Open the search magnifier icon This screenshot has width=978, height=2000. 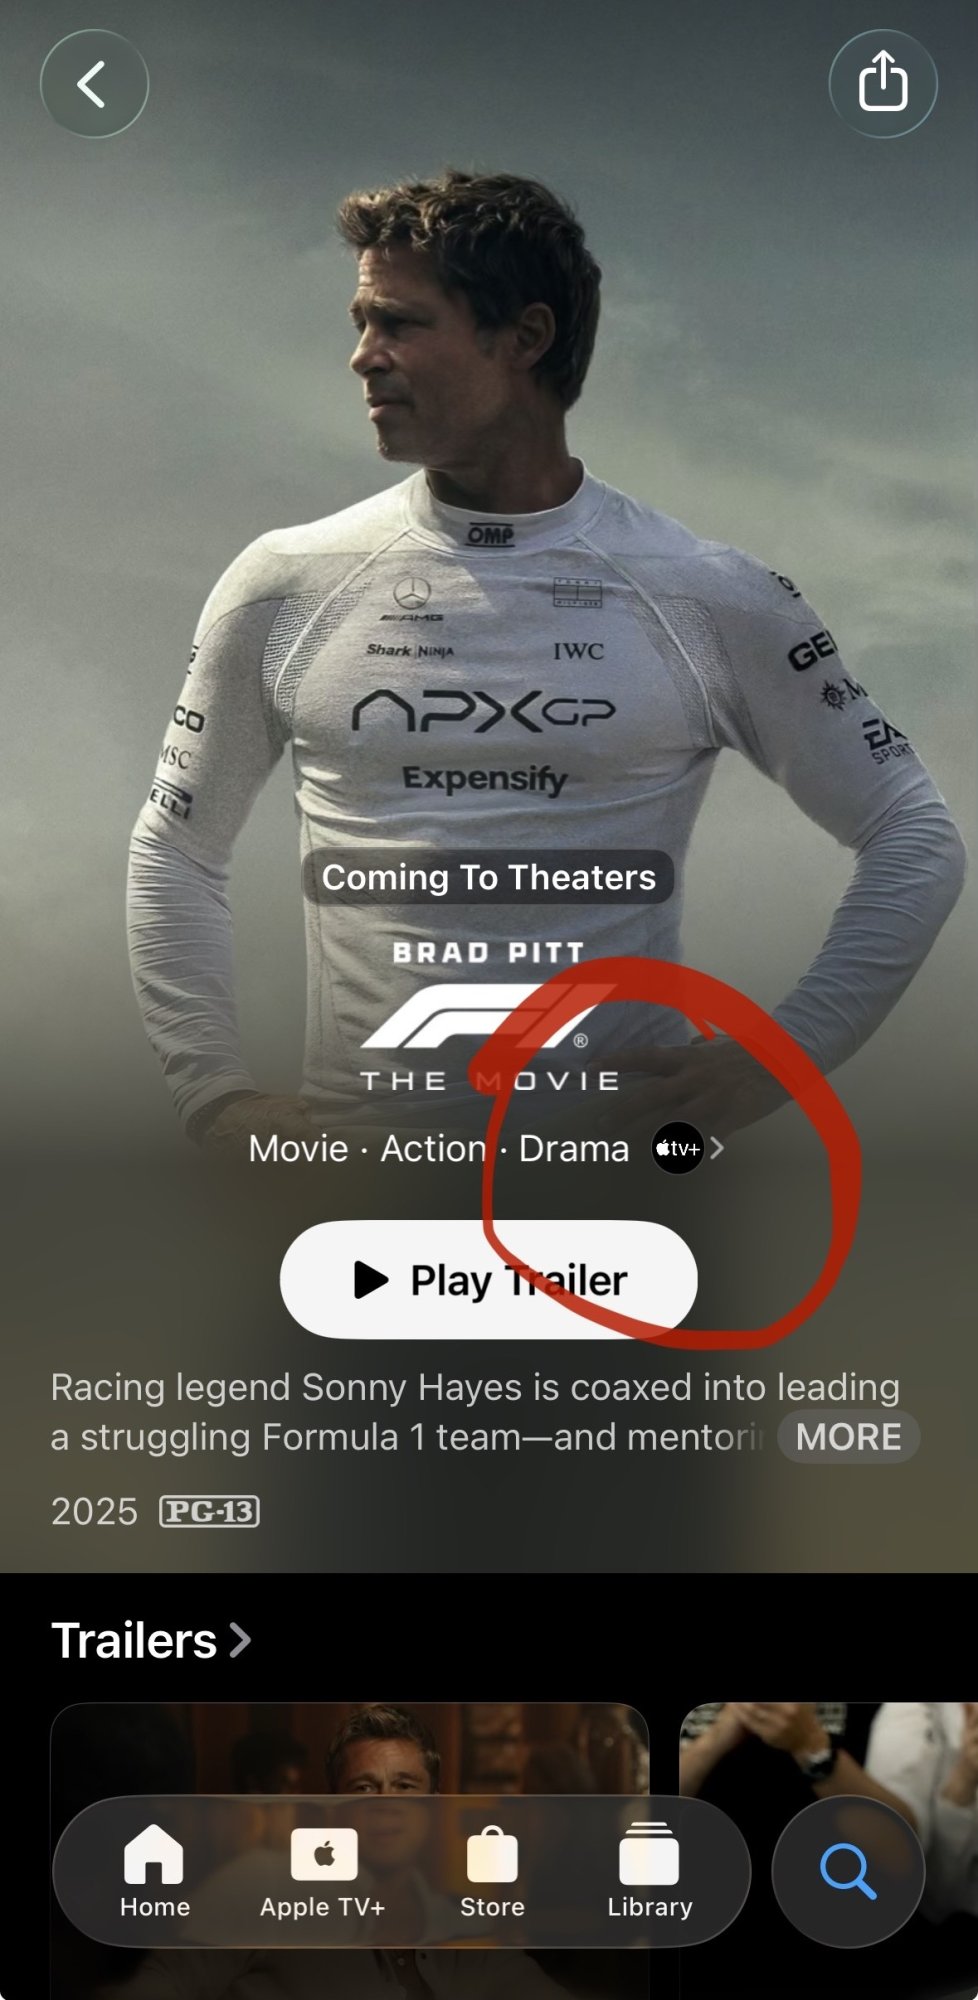click(x=848, y=1871)
